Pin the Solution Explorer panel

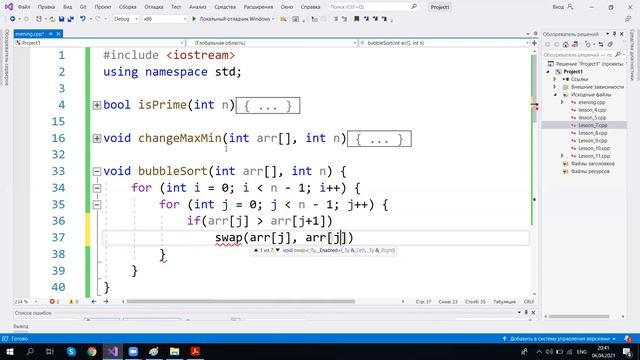tap(614, 34)
